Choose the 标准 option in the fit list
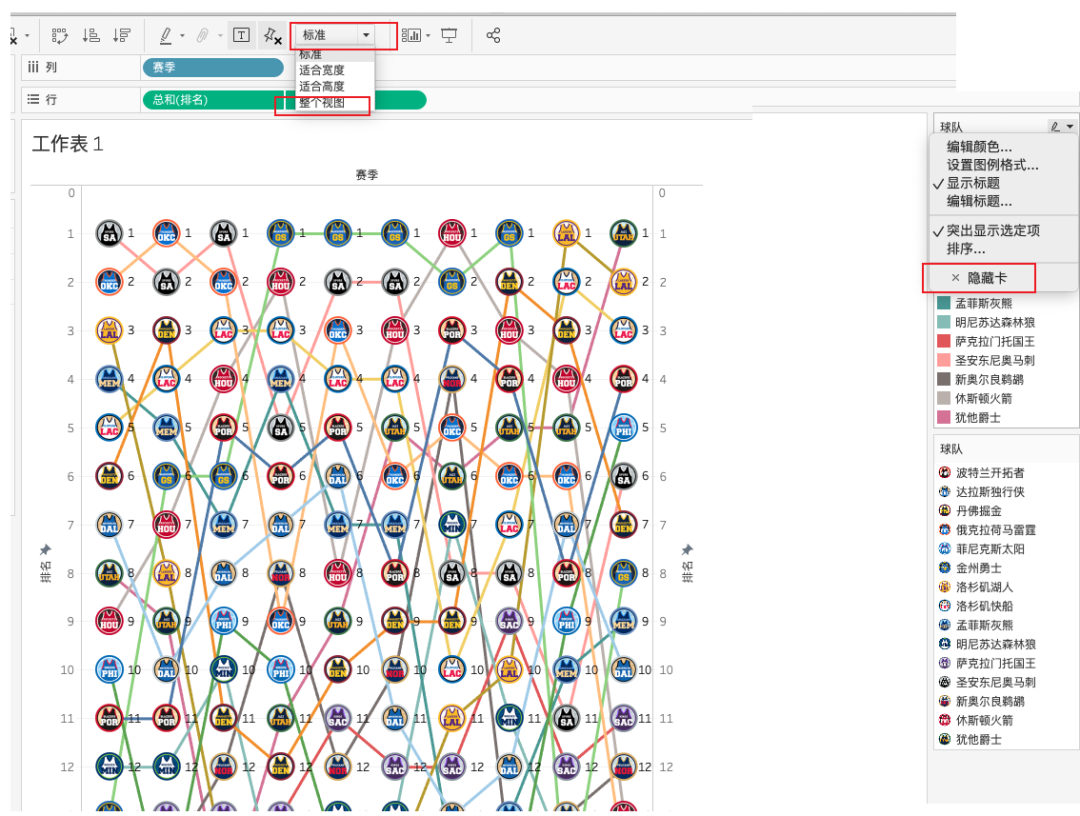This screenshot has width=1080, height=816. click(x=310, y=54)
